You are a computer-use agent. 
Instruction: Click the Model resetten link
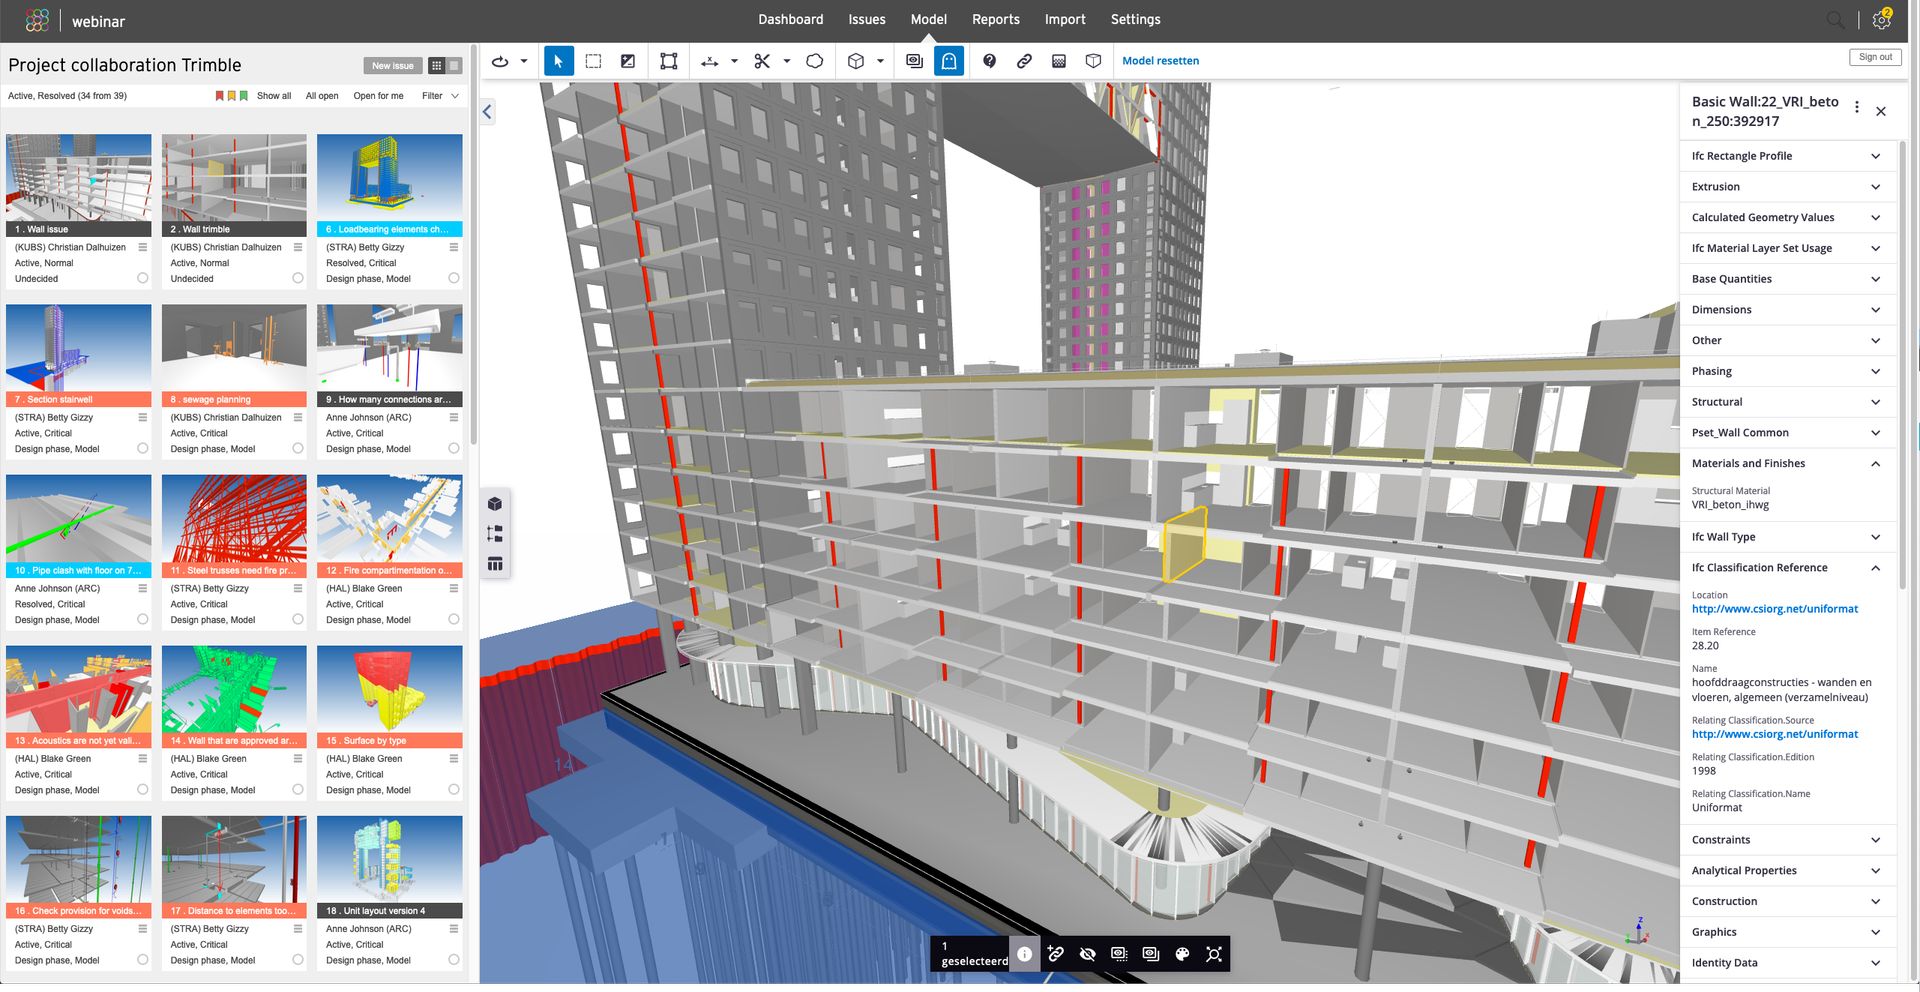pos(1160,61)
